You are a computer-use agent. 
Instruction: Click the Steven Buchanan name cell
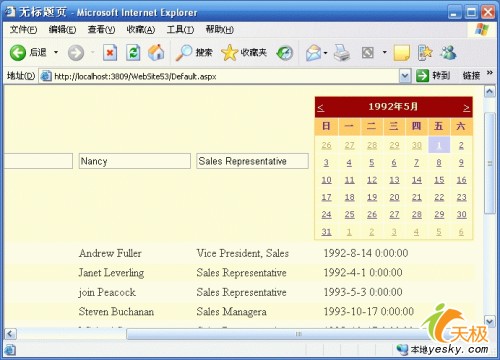(x=116, y=312)
